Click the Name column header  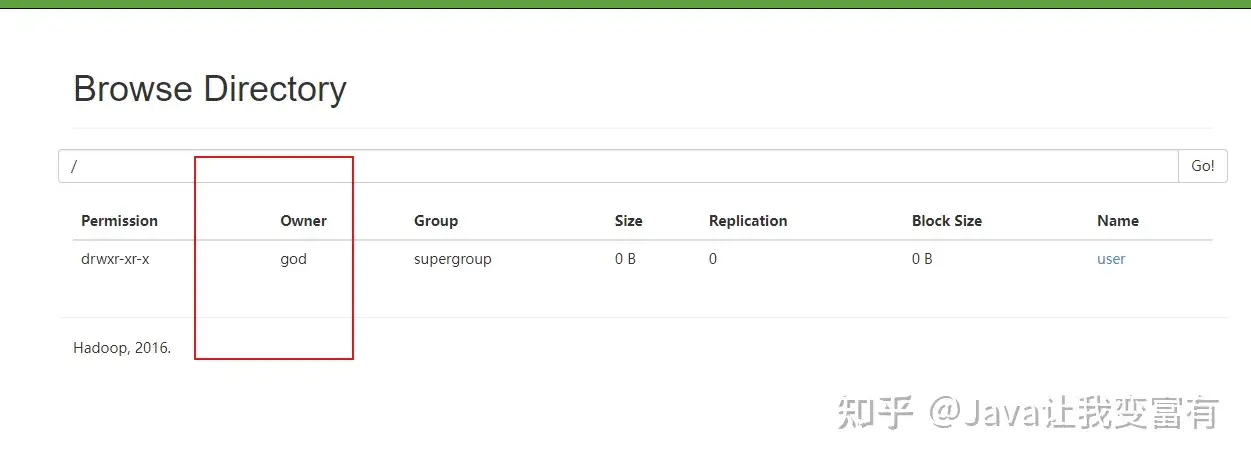tap(1117, 221)
